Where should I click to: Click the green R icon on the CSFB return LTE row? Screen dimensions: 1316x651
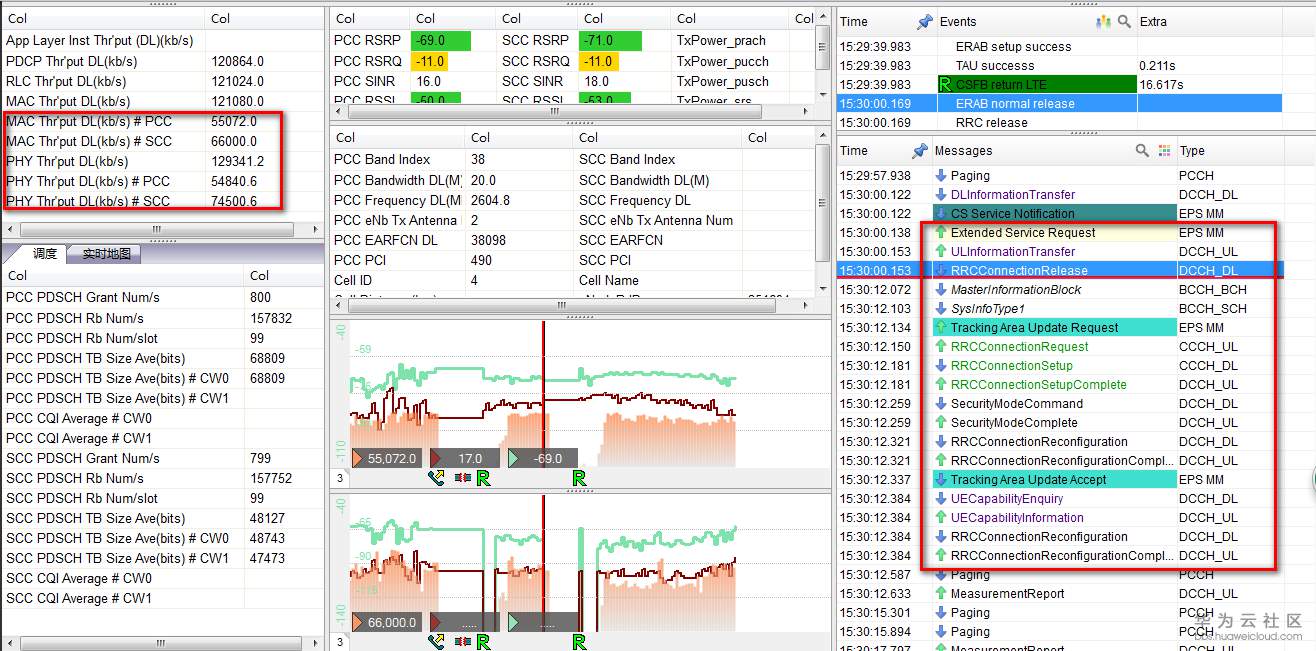[x=945, y=85]
